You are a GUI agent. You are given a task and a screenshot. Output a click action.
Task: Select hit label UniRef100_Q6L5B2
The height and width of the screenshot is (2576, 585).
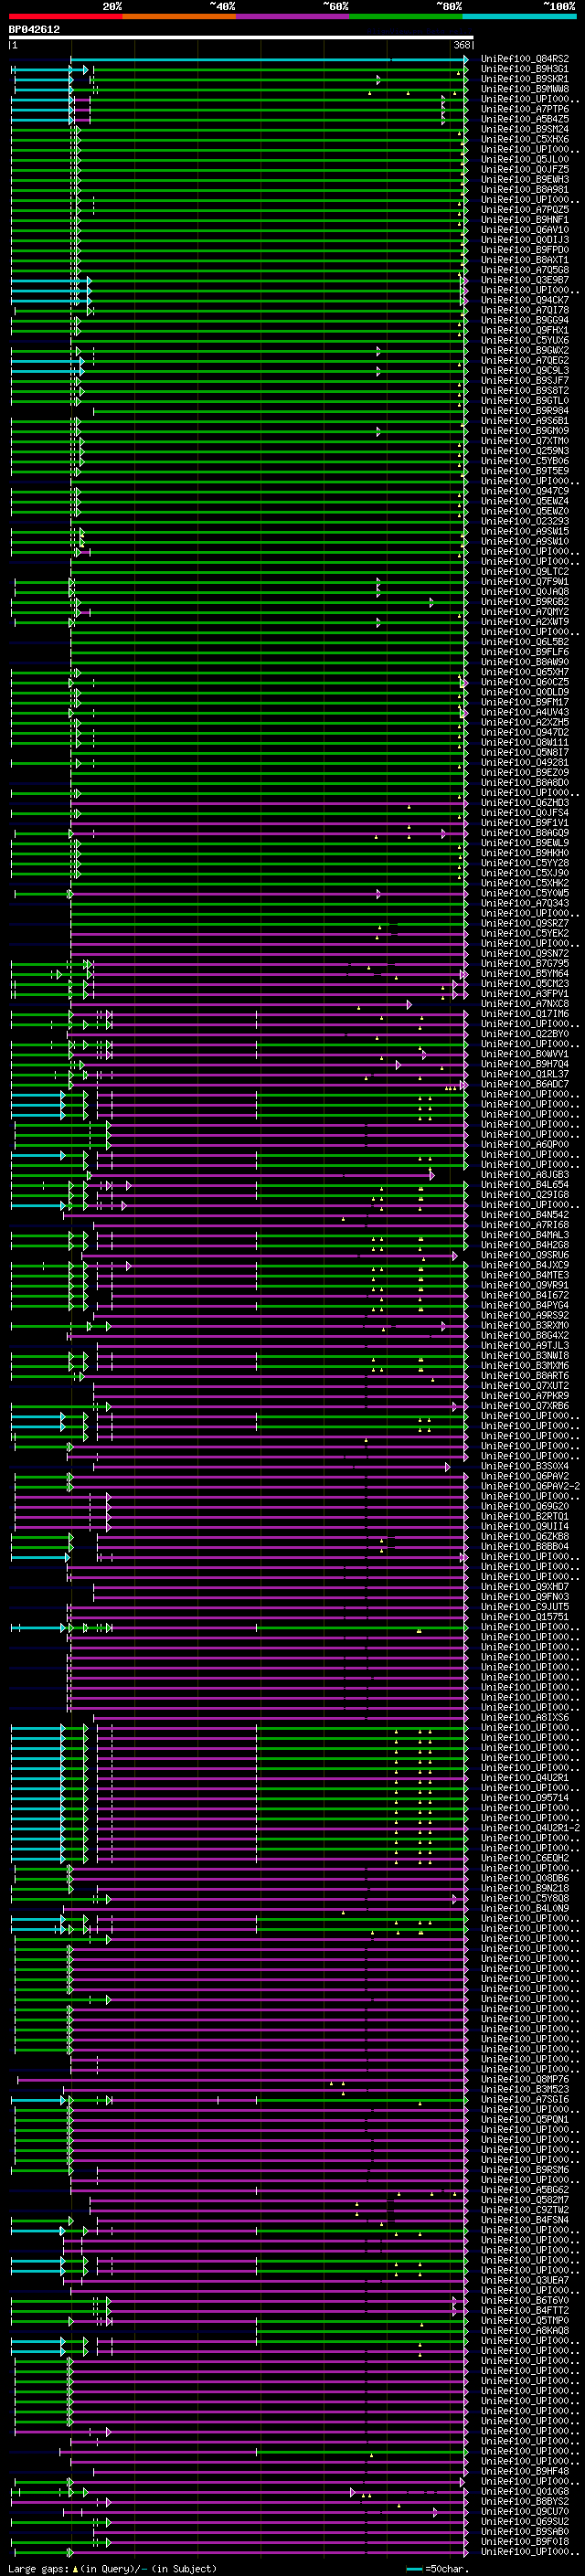click(525, 642)
